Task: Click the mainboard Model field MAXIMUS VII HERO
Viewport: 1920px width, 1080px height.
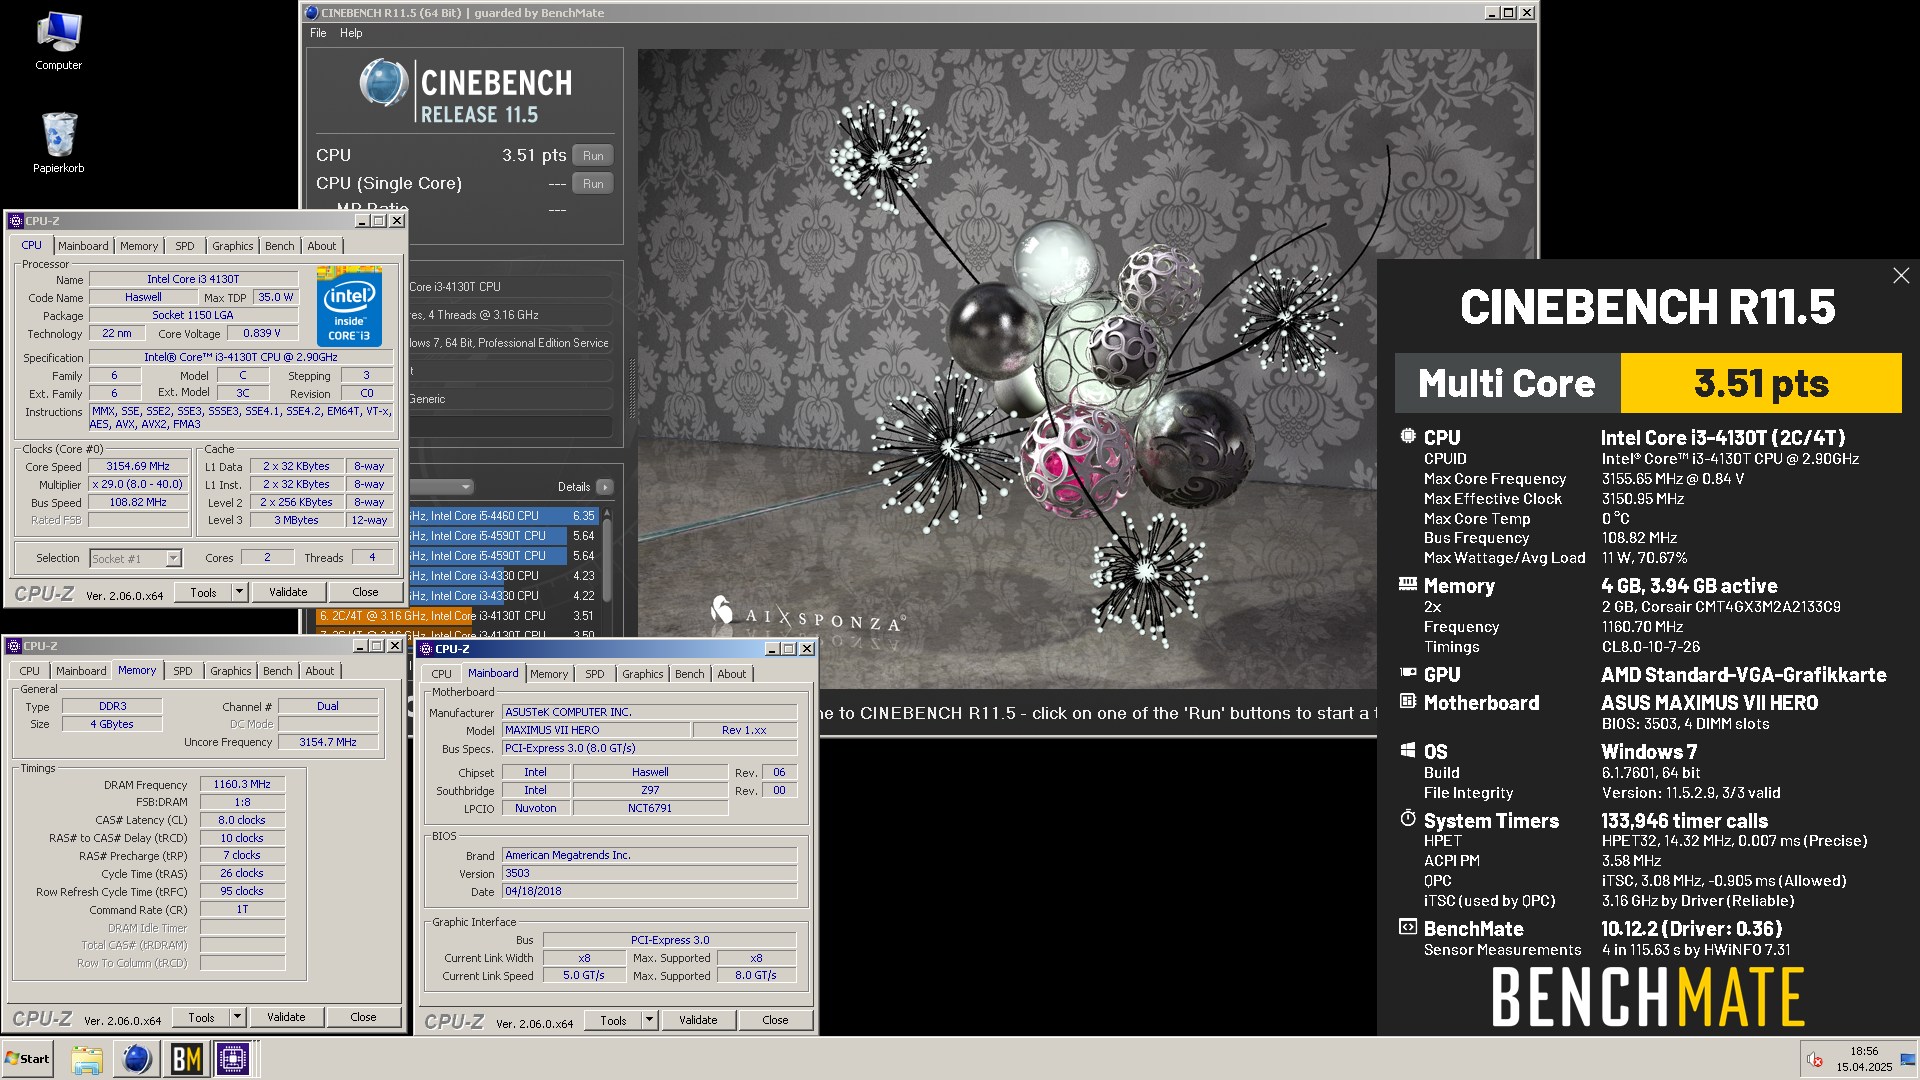Action: coord(596,730)
